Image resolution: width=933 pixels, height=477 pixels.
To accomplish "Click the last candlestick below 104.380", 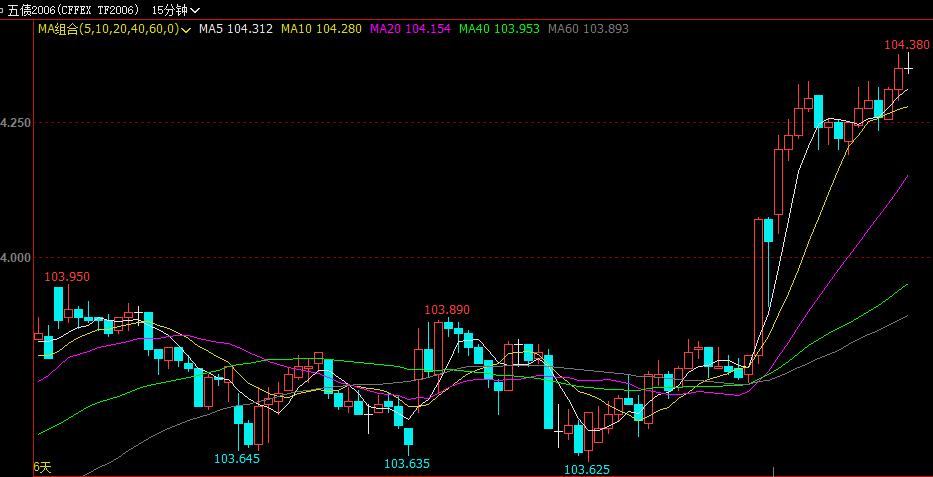I will click(909, 69).
